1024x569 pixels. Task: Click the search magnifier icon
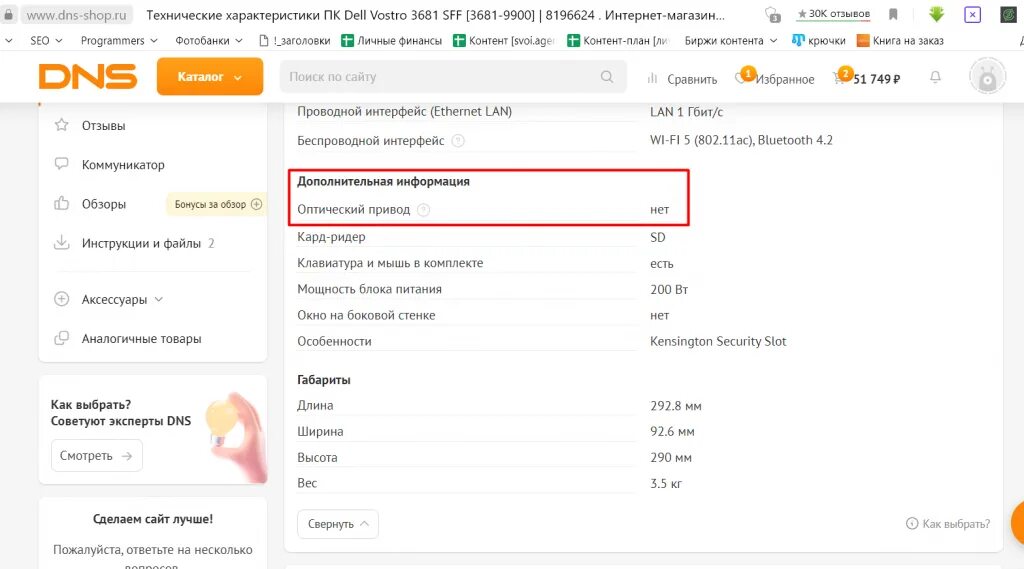click(607, 76)
